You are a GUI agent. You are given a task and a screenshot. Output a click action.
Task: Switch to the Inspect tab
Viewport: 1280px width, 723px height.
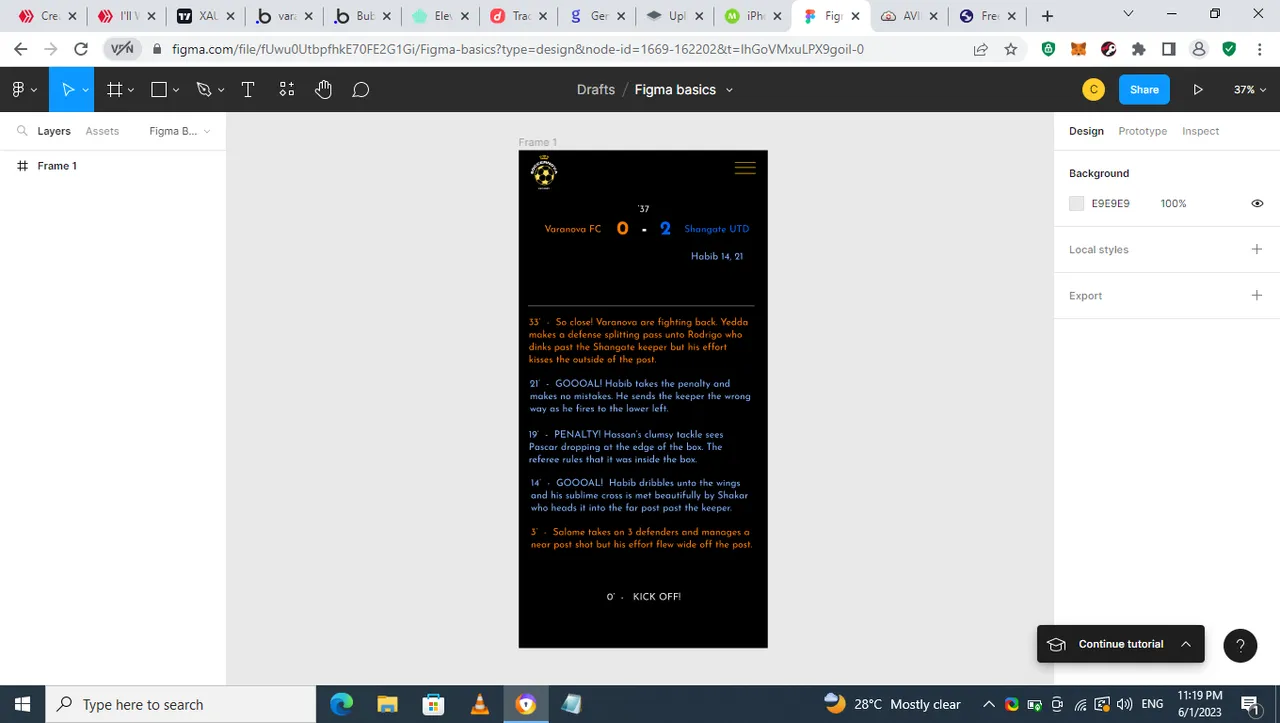pyautogui.click(x=1200, y=131)
